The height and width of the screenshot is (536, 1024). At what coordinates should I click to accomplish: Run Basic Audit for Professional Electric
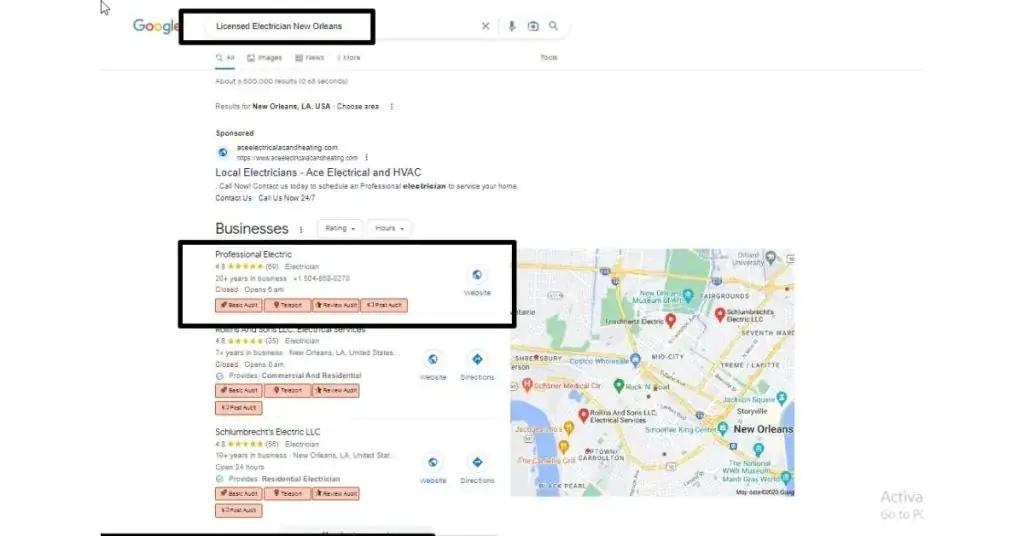(x=238, y=305)
